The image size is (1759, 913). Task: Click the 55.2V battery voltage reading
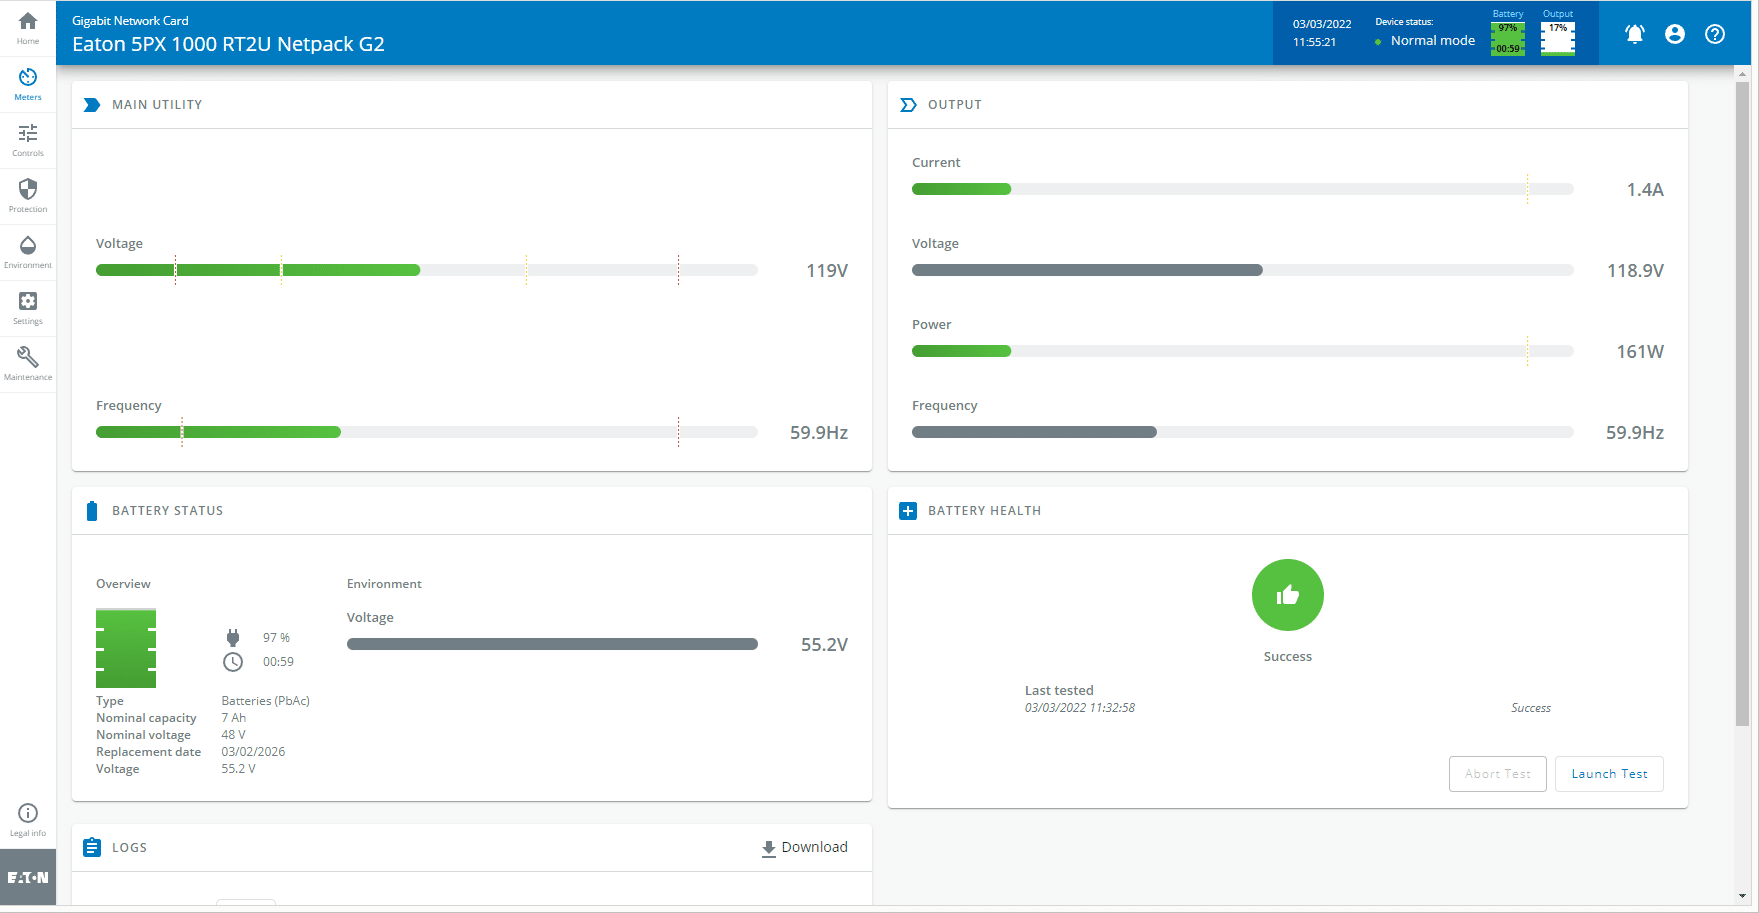point(824,645)
